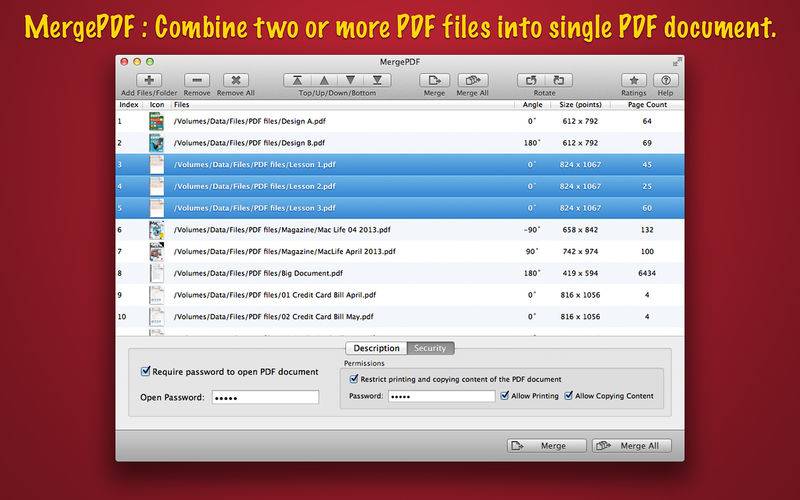This screenshot has width=800, height=500.
Task: Click the Merge All toolbar icon
Action: coord(473,80)
